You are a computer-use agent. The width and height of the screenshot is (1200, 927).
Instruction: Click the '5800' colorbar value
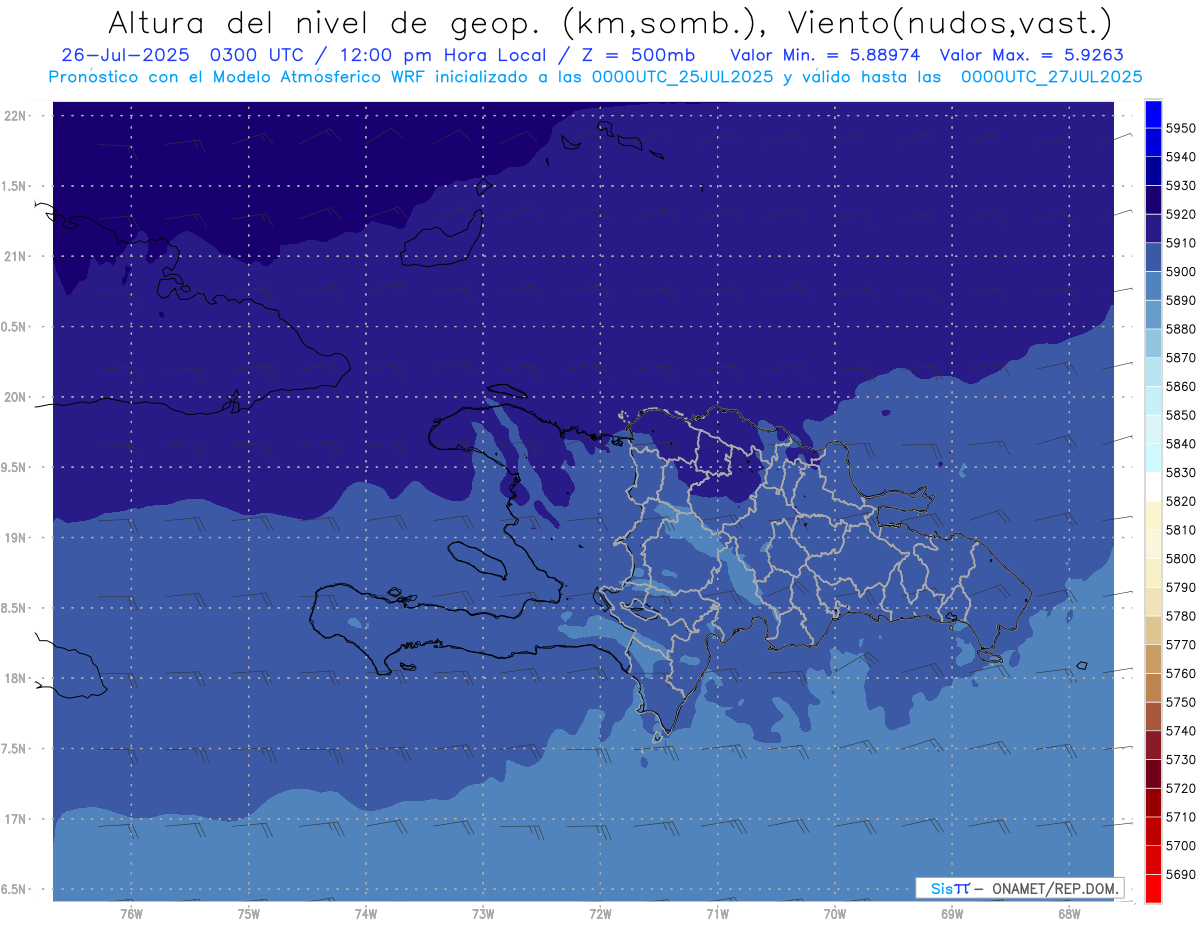[x=1181, y=559]
